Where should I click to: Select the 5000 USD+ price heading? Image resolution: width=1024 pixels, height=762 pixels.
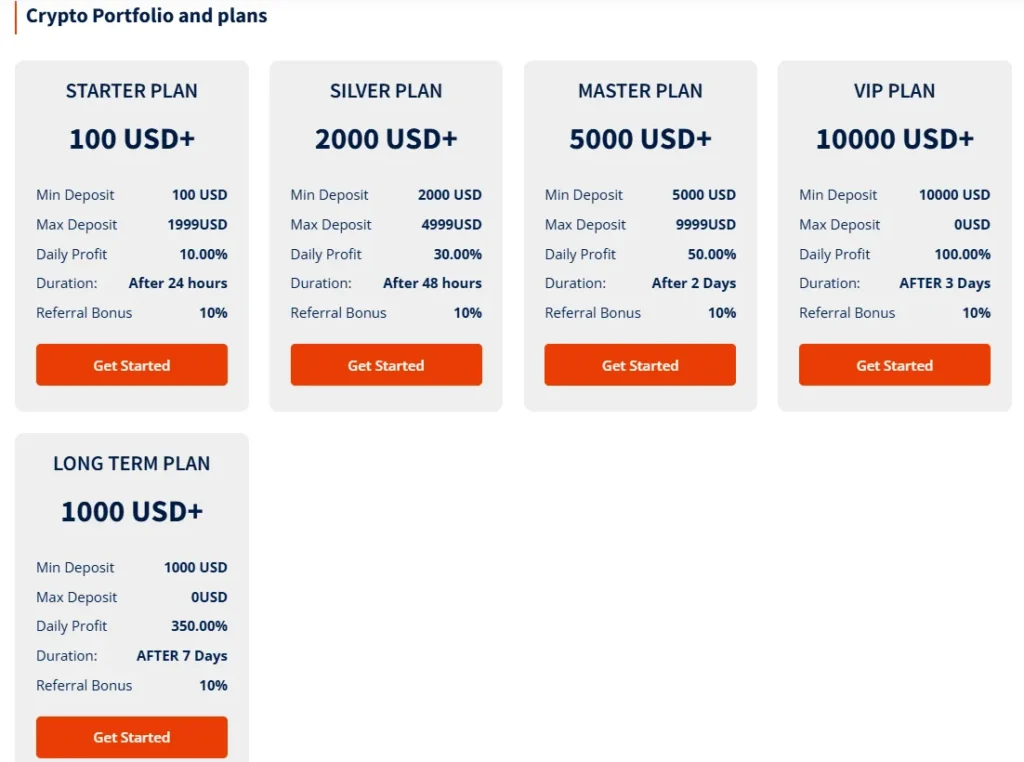pos(640,139)
